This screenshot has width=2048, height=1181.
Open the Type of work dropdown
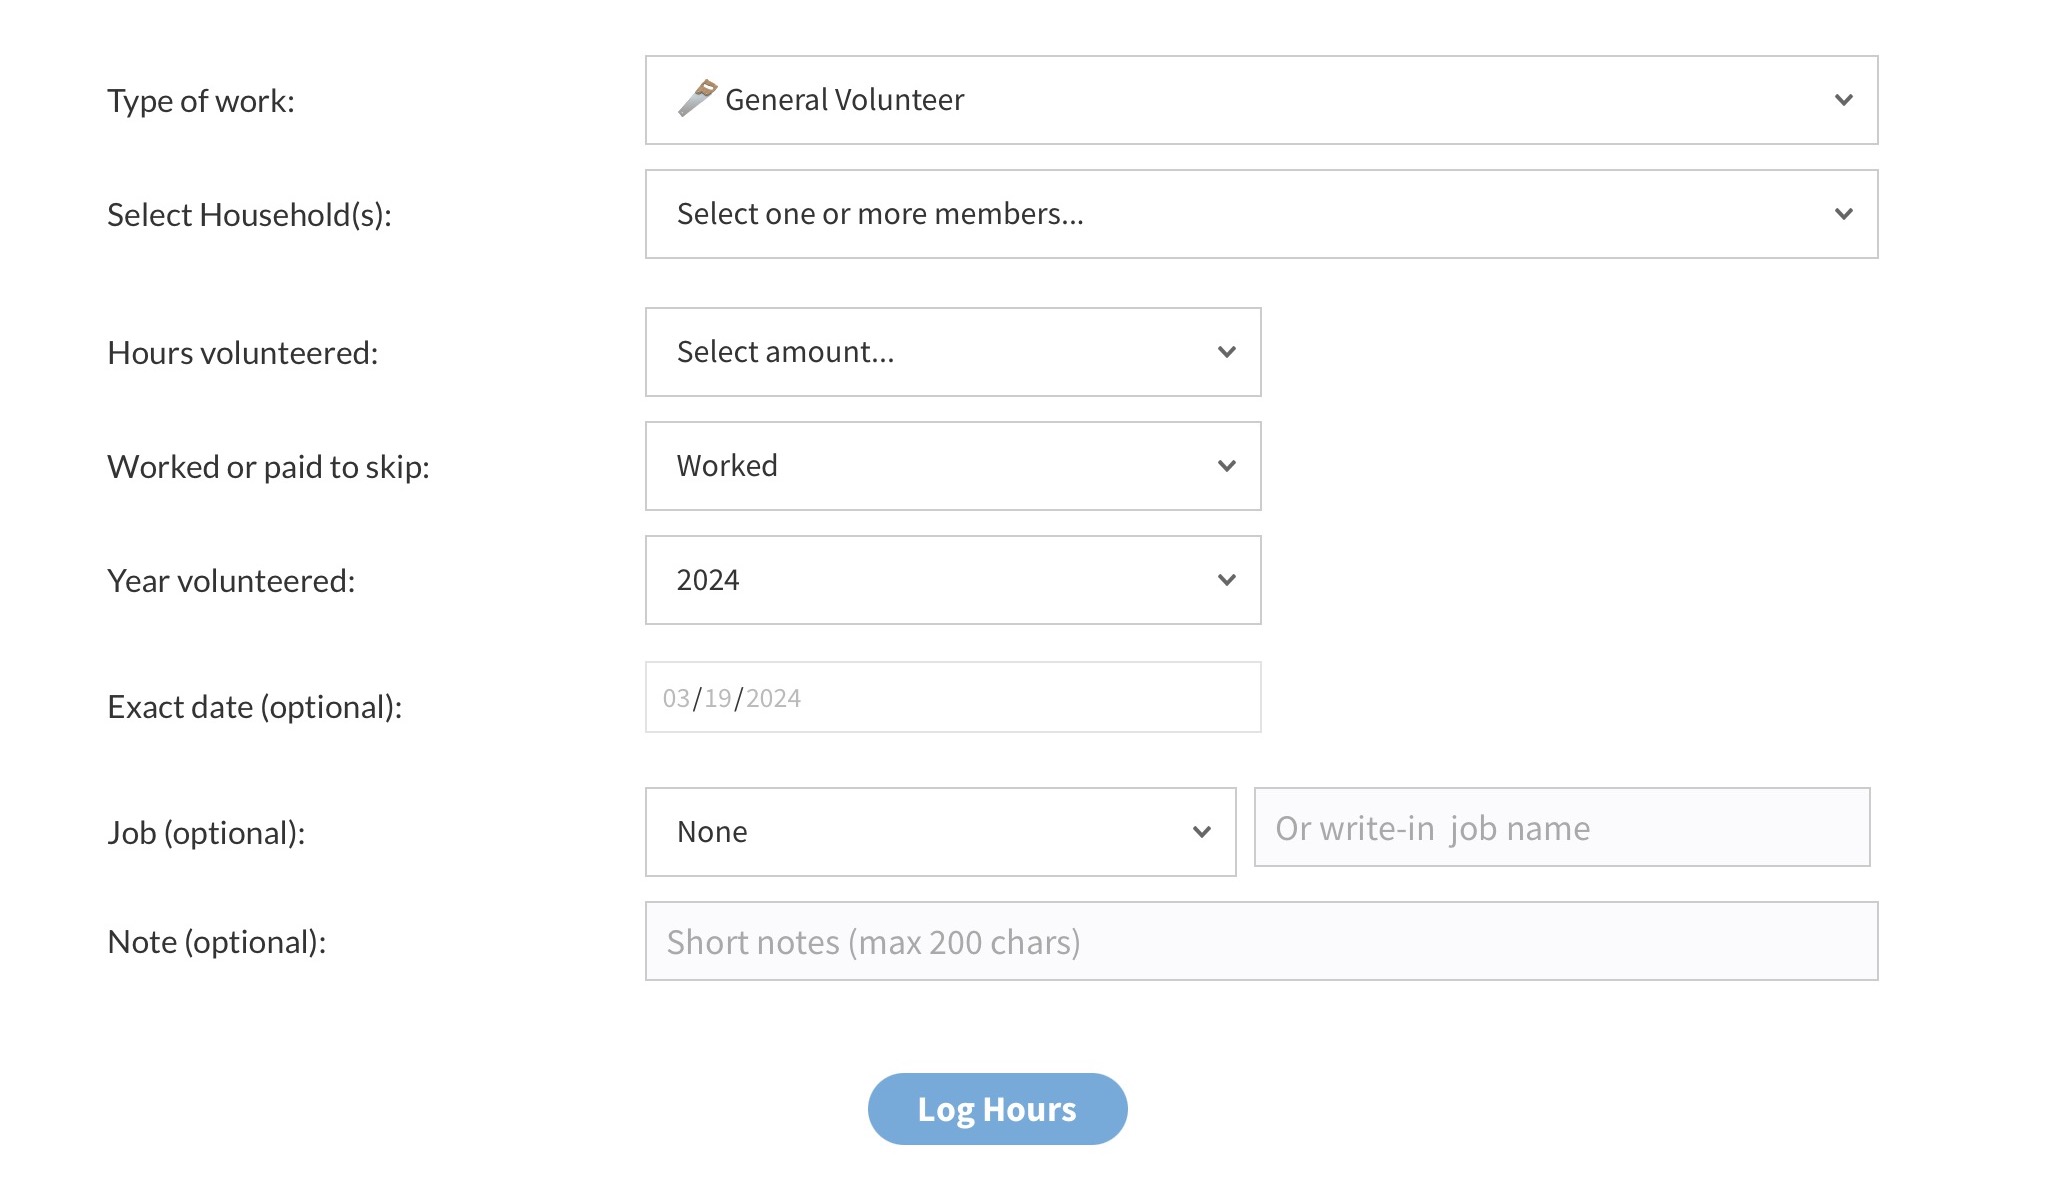pyautogui.click(x=1260, y=100)
